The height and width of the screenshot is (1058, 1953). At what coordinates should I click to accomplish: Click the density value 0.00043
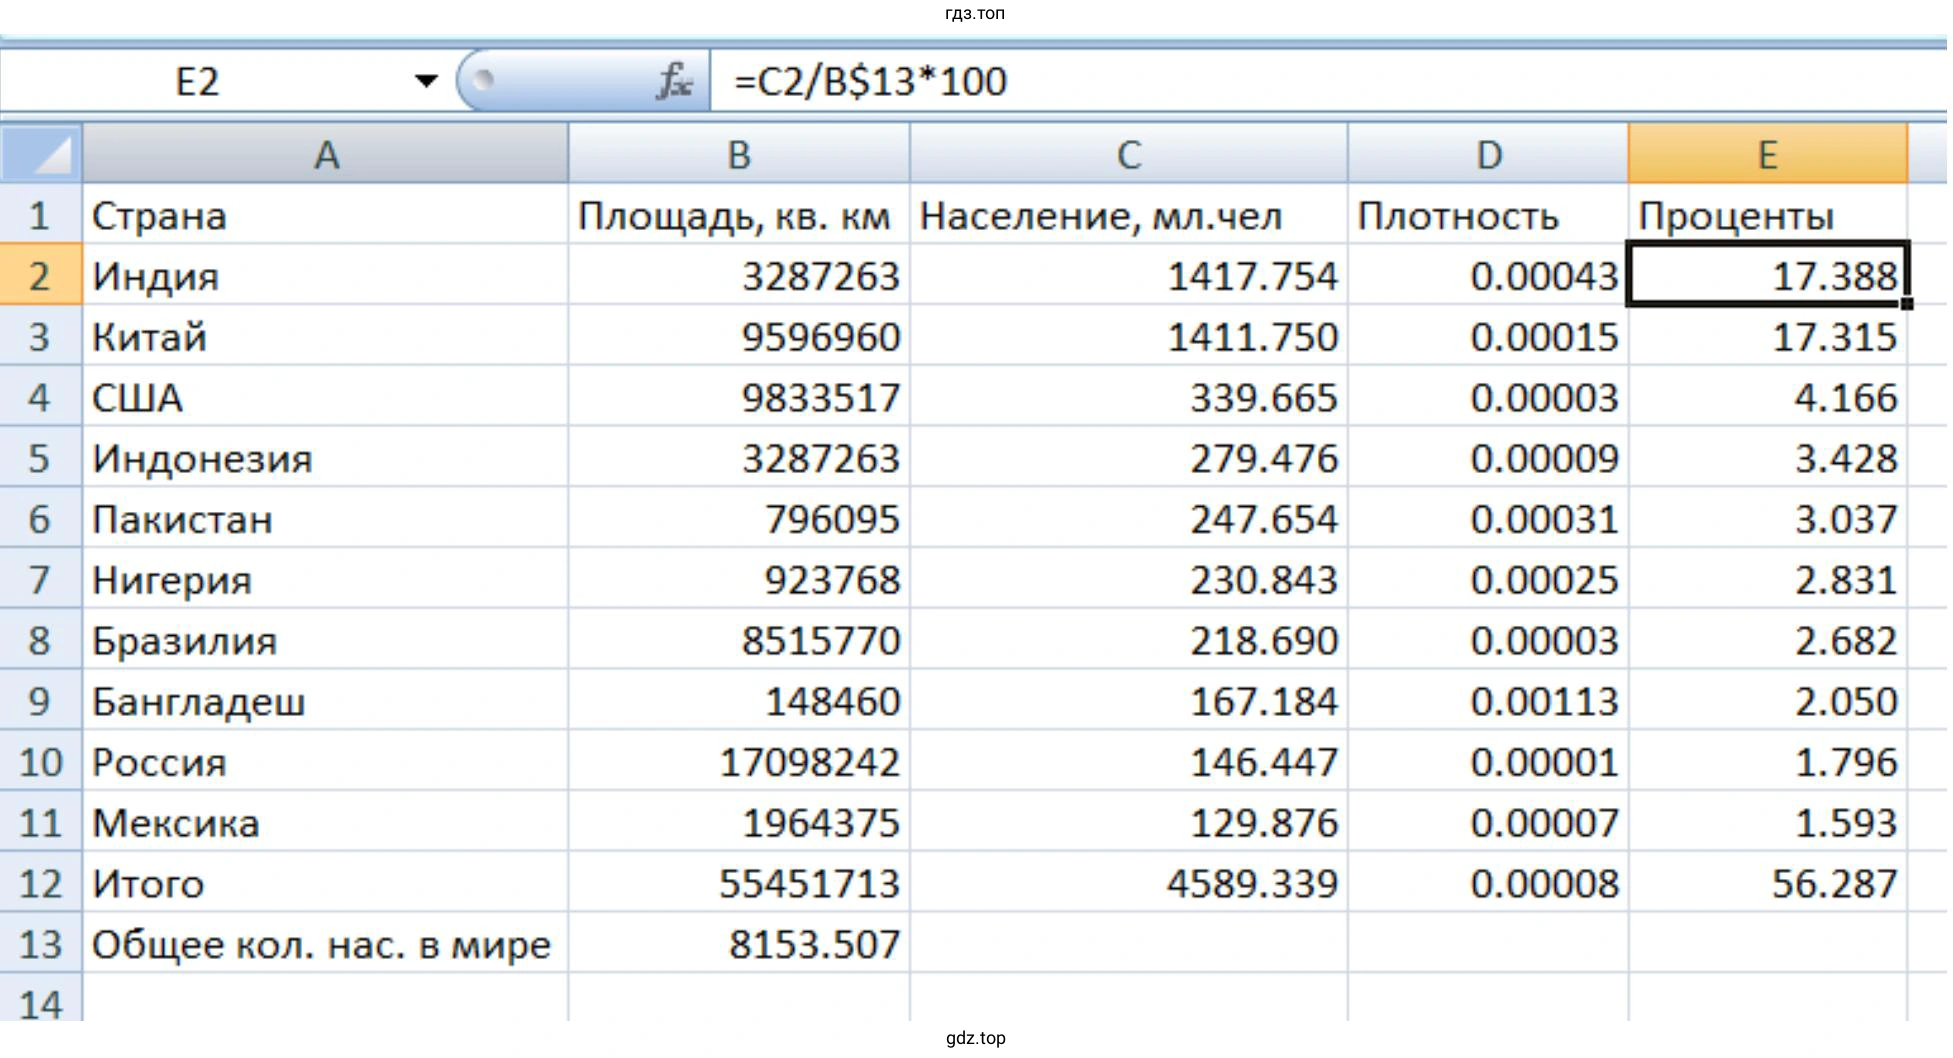pyautogui.click(x=1489, y=276)
